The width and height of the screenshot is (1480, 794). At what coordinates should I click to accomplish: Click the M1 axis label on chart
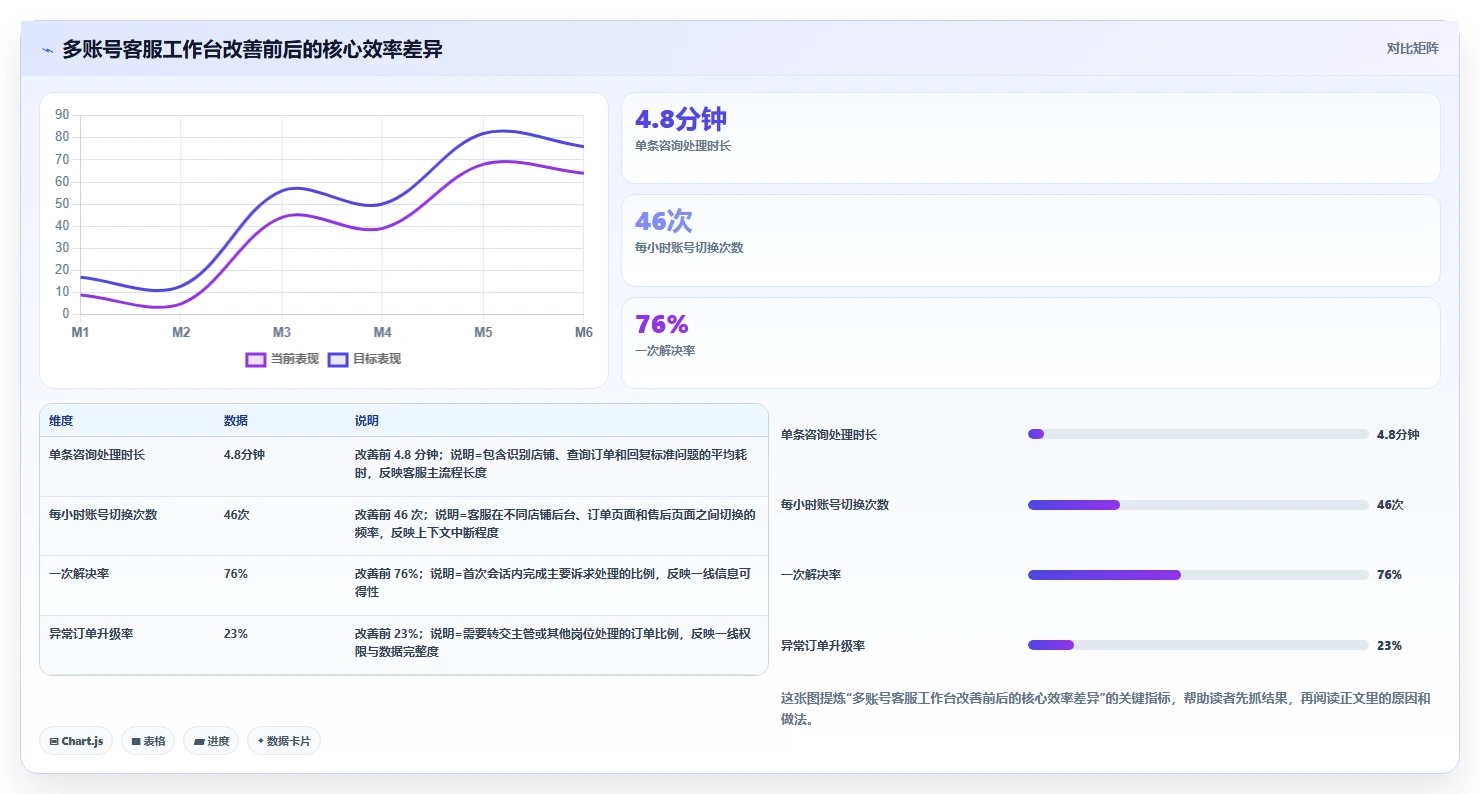click(x=80, y=332)
